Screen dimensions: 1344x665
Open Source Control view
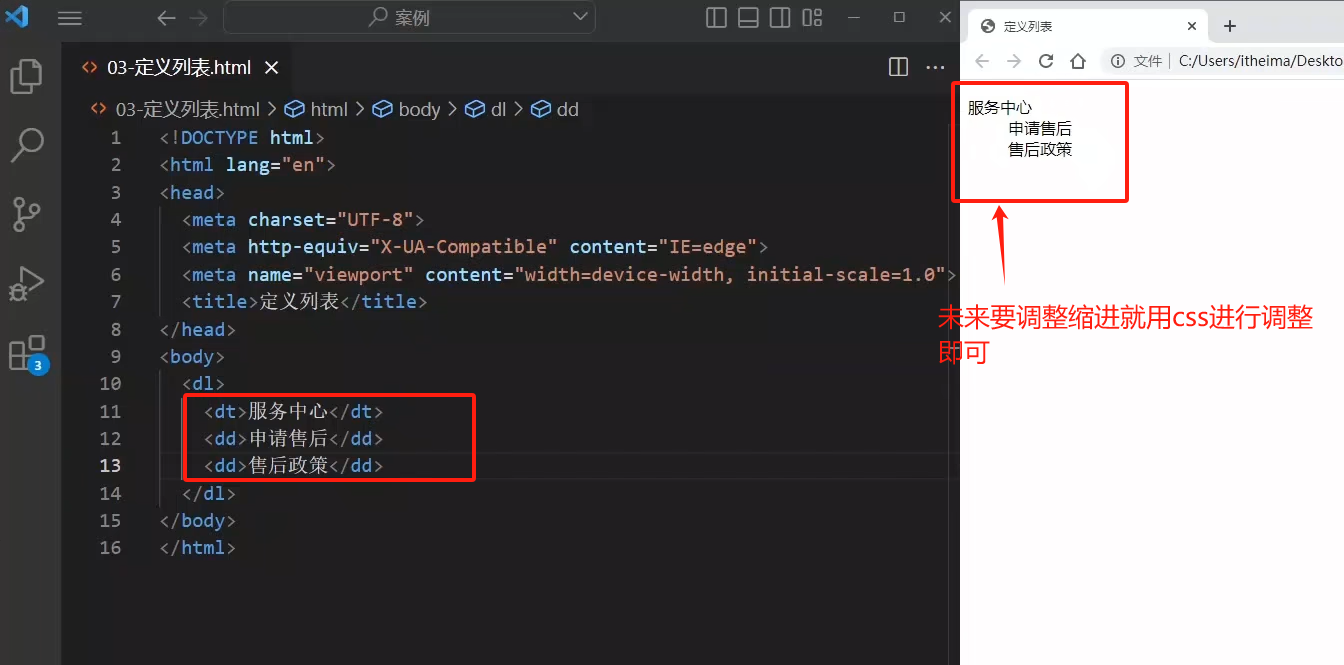26,214
